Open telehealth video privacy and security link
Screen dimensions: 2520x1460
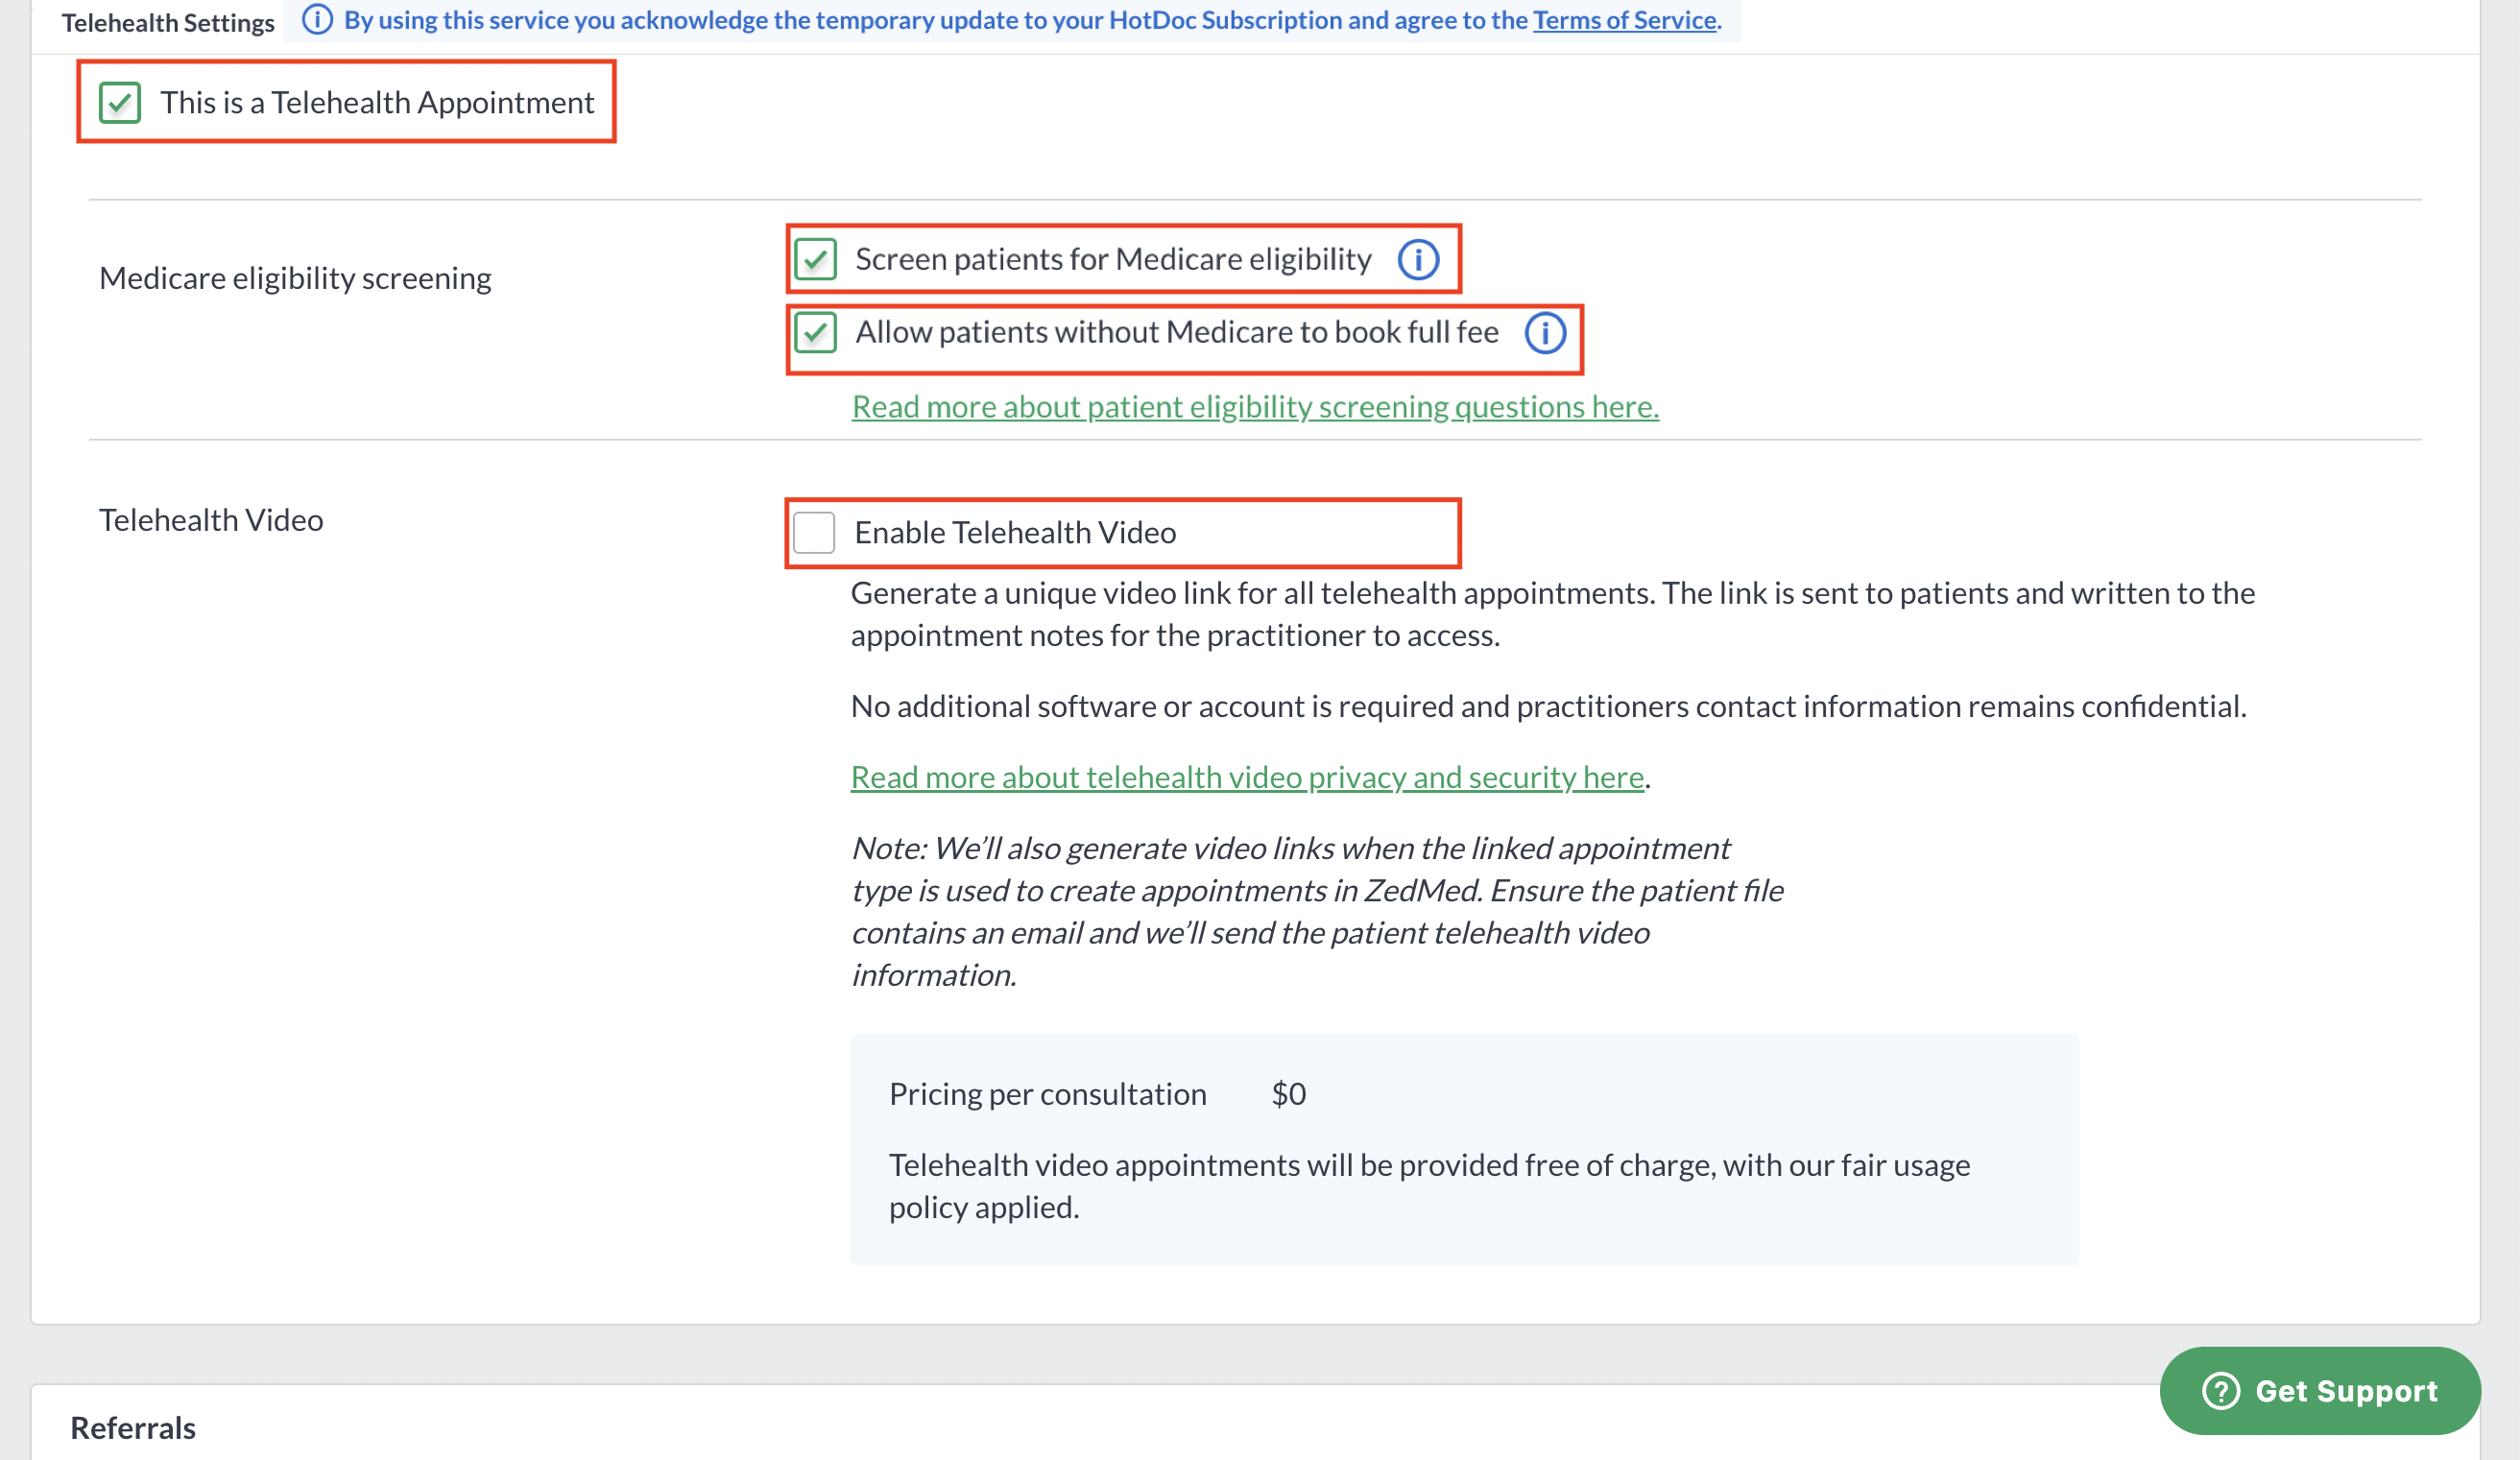(1247, 777)
